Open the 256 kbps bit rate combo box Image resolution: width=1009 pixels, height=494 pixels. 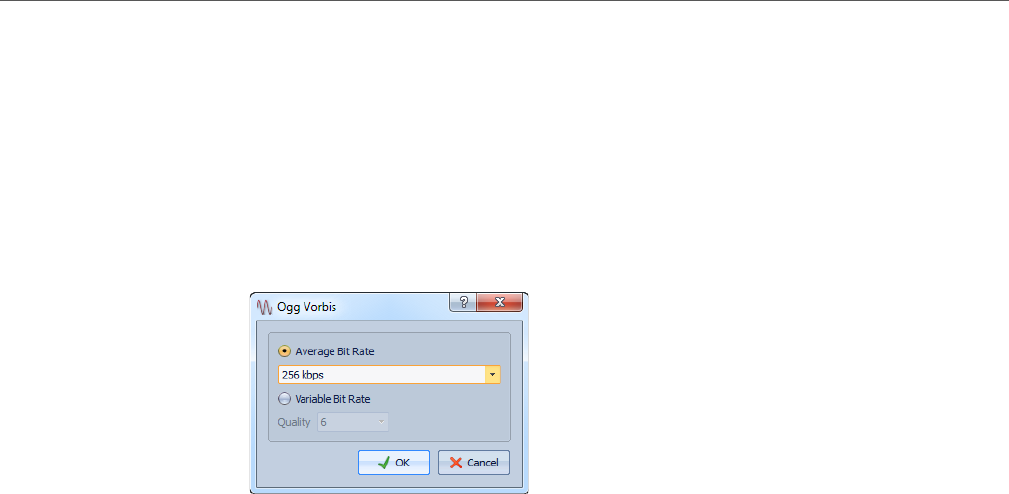click(x=389, y=374)
